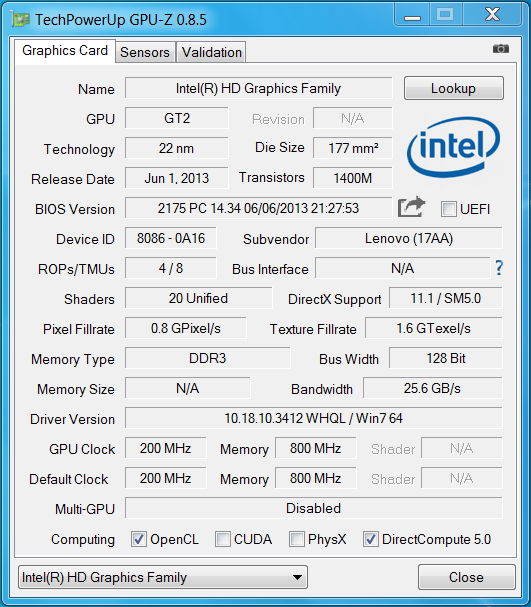531x607 pixels.
Task: Click the Lookup button
Action: (x=454, y=88)
